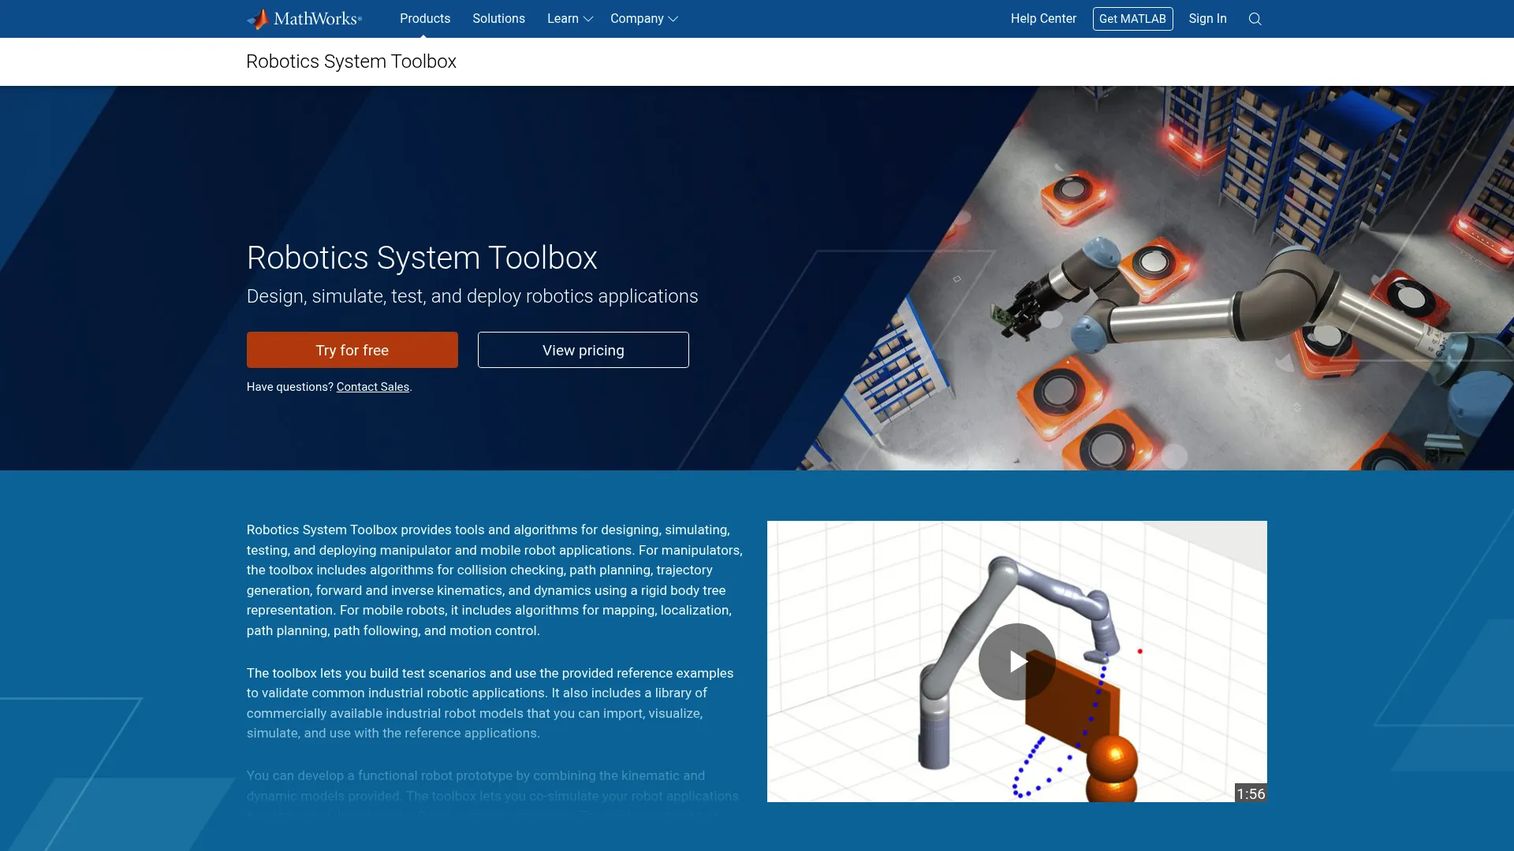This screenshot has width=1514, height=851.
Task: Click the paragraph starting "The toolbox lets you build"
Action: click(x=490, y=703)
